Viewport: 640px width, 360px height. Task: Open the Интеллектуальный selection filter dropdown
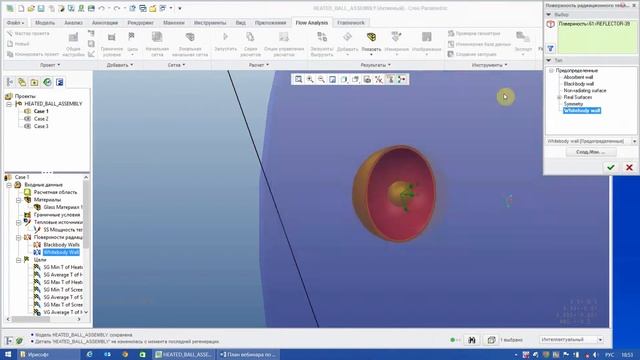coord(600,340)
